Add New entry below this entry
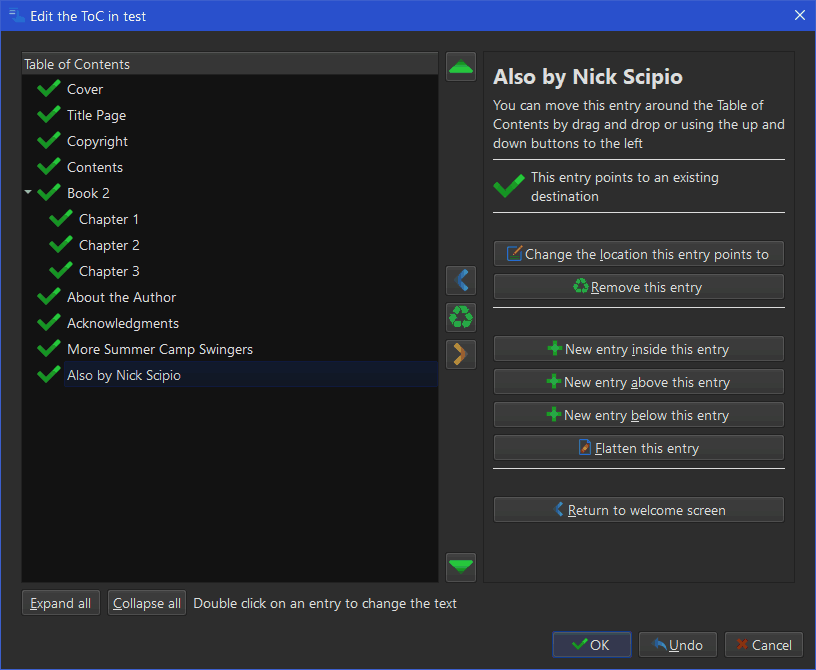 [639, 415]
